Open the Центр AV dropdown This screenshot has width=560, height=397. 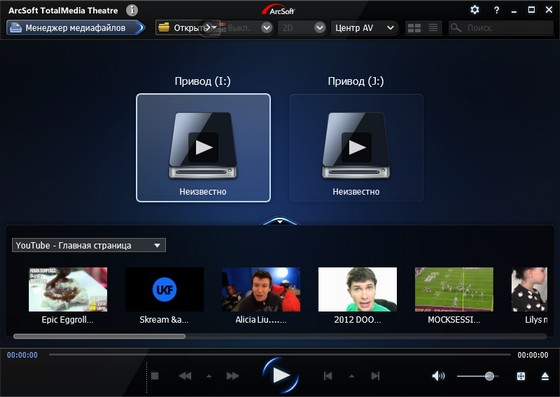pyautogui.click(x=365, y=27)
